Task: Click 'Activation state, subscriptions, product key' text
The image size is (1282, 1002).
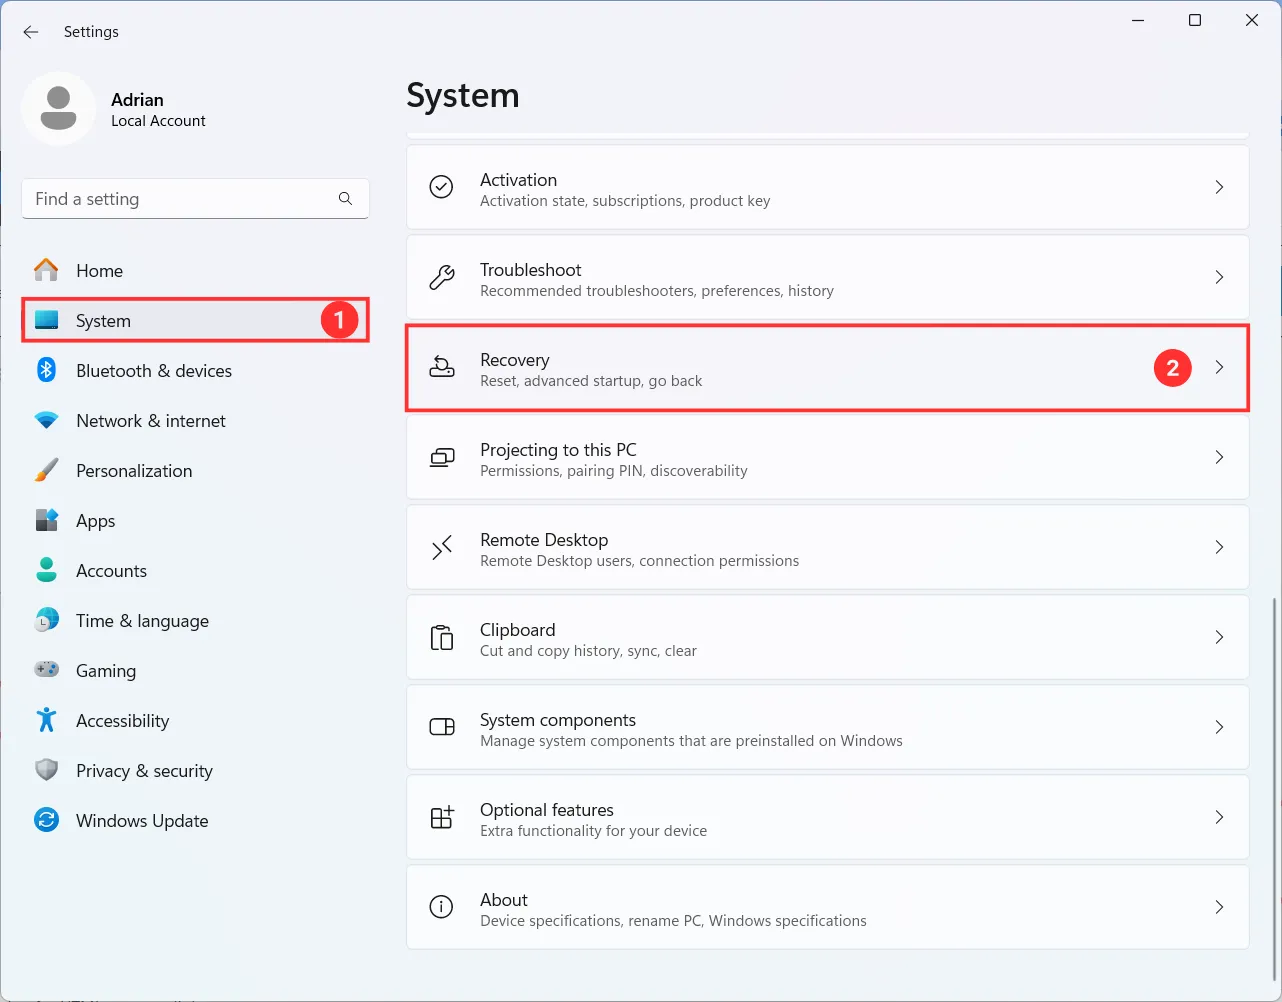Action: point(625,201)
